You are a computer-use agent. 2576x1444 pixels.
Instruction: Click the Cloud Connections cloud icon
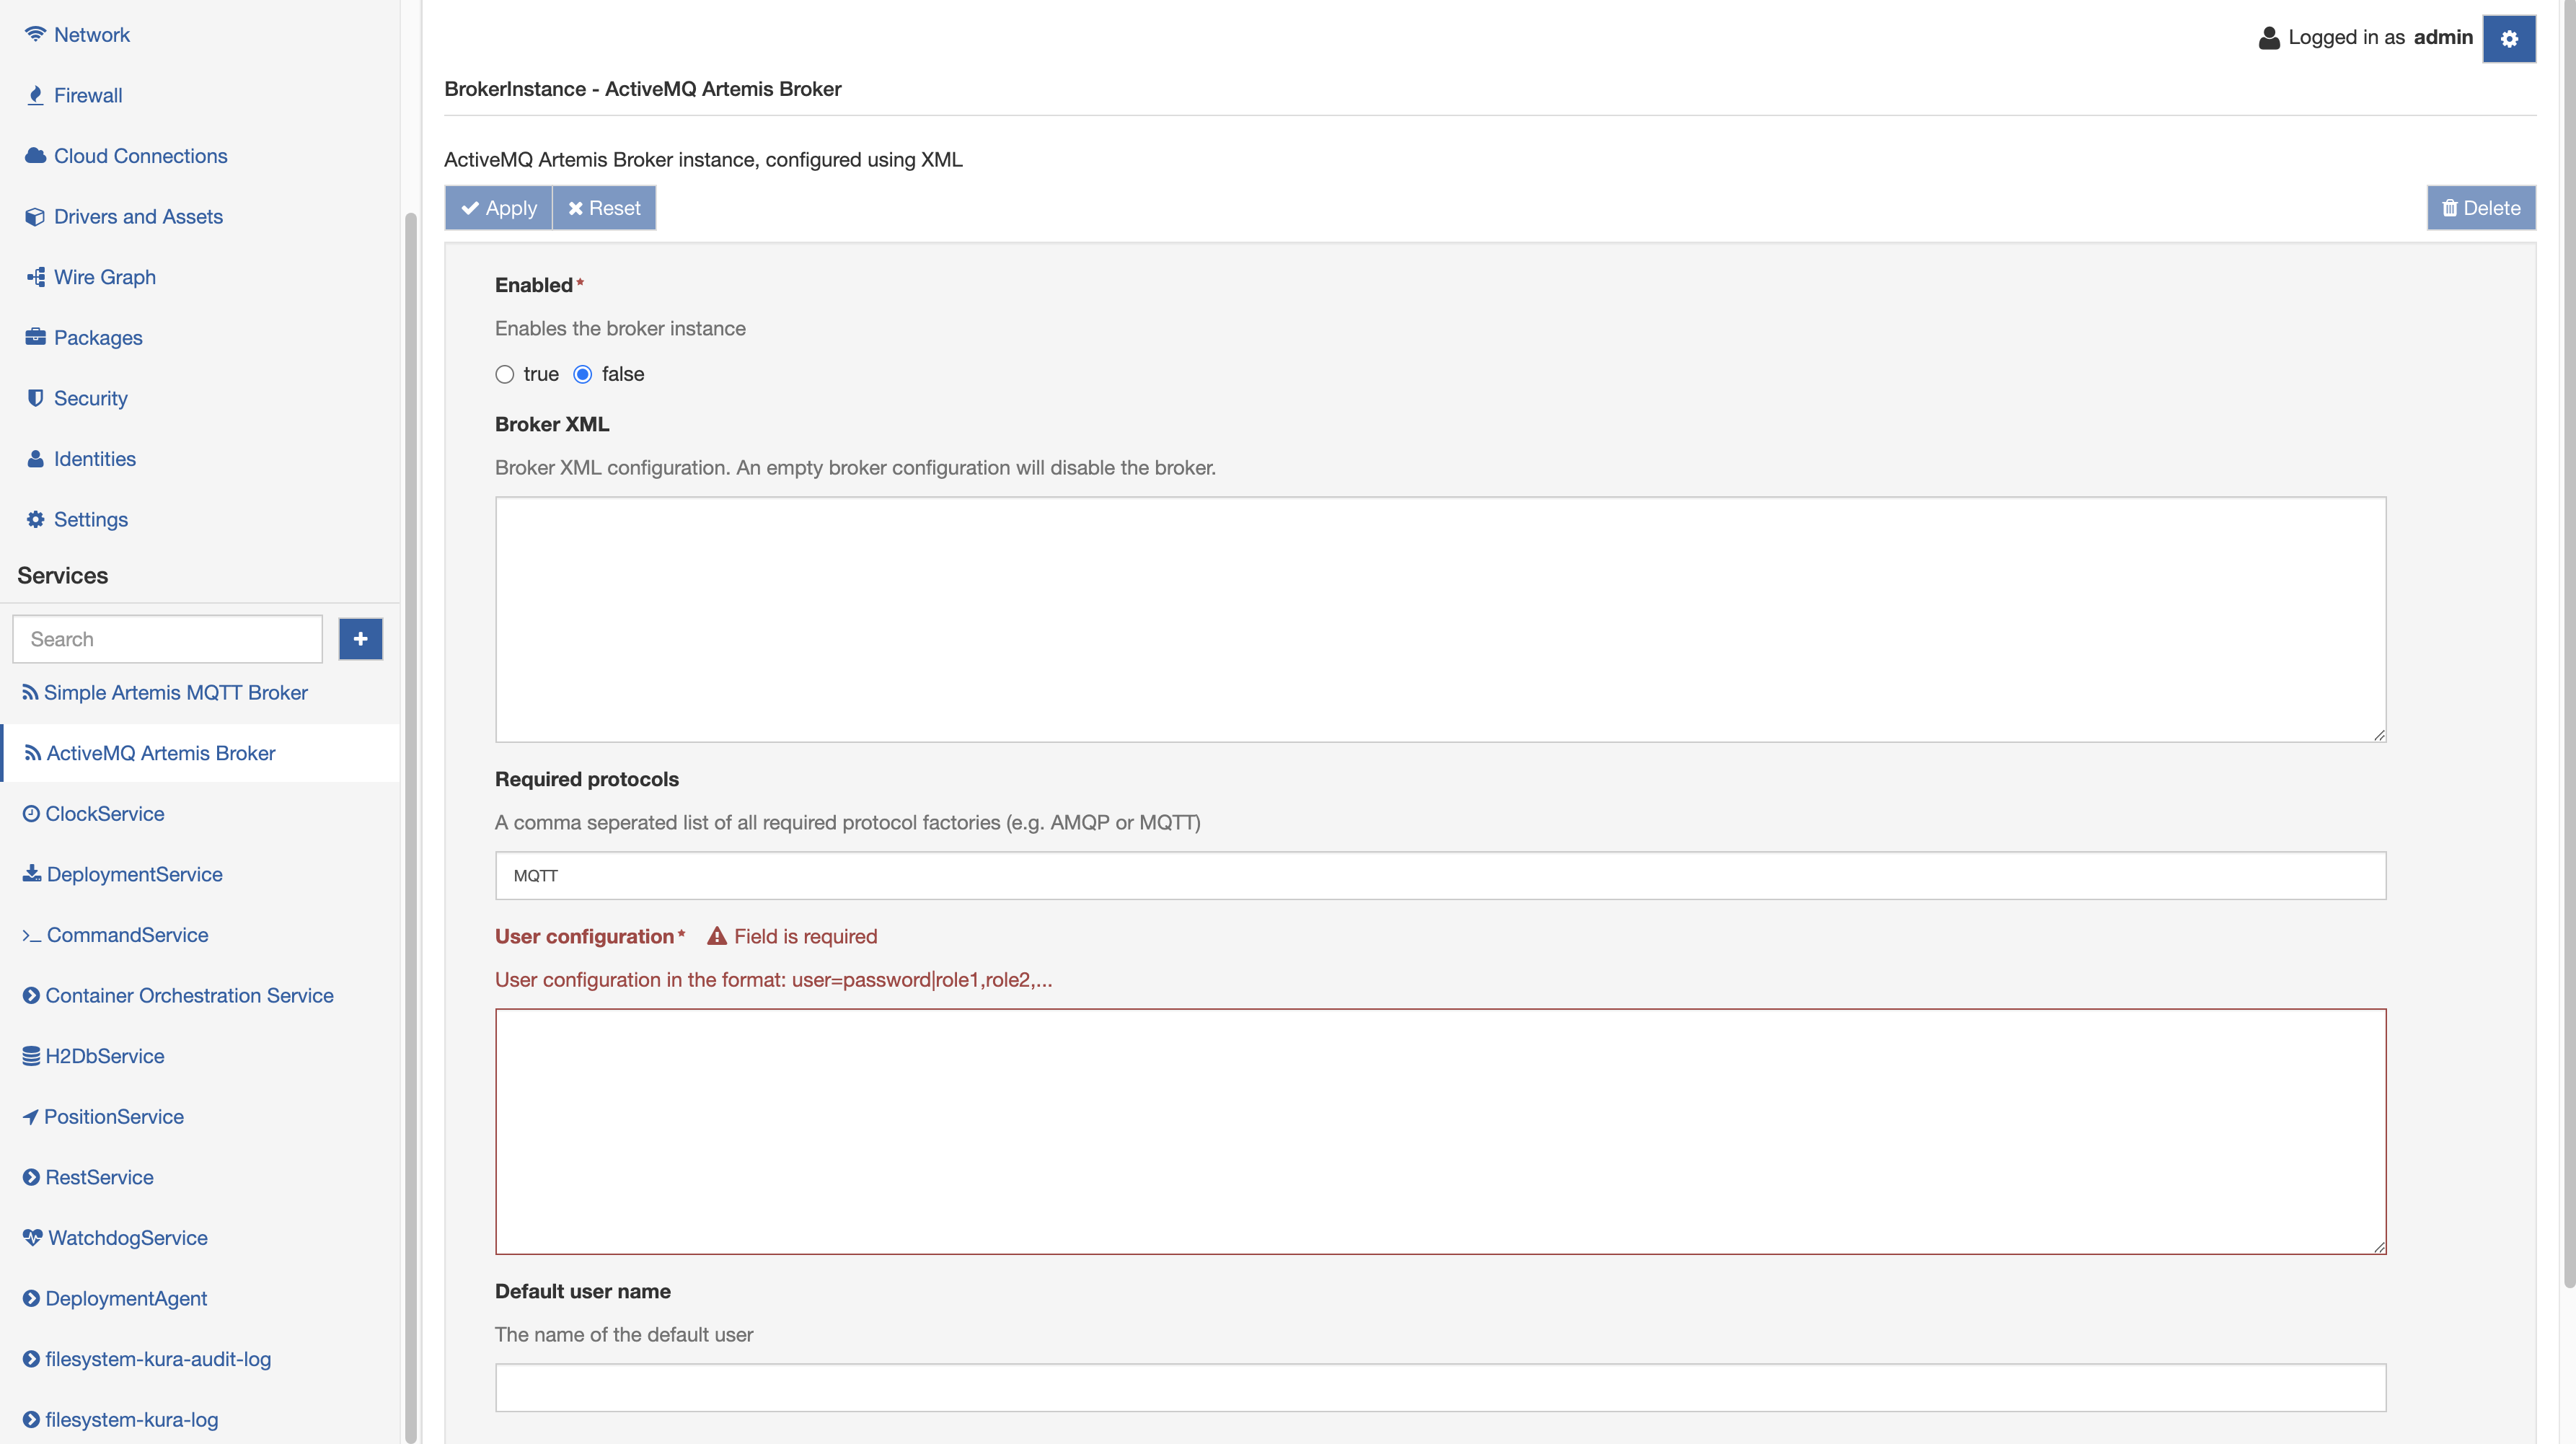click(x=35, y=156)
